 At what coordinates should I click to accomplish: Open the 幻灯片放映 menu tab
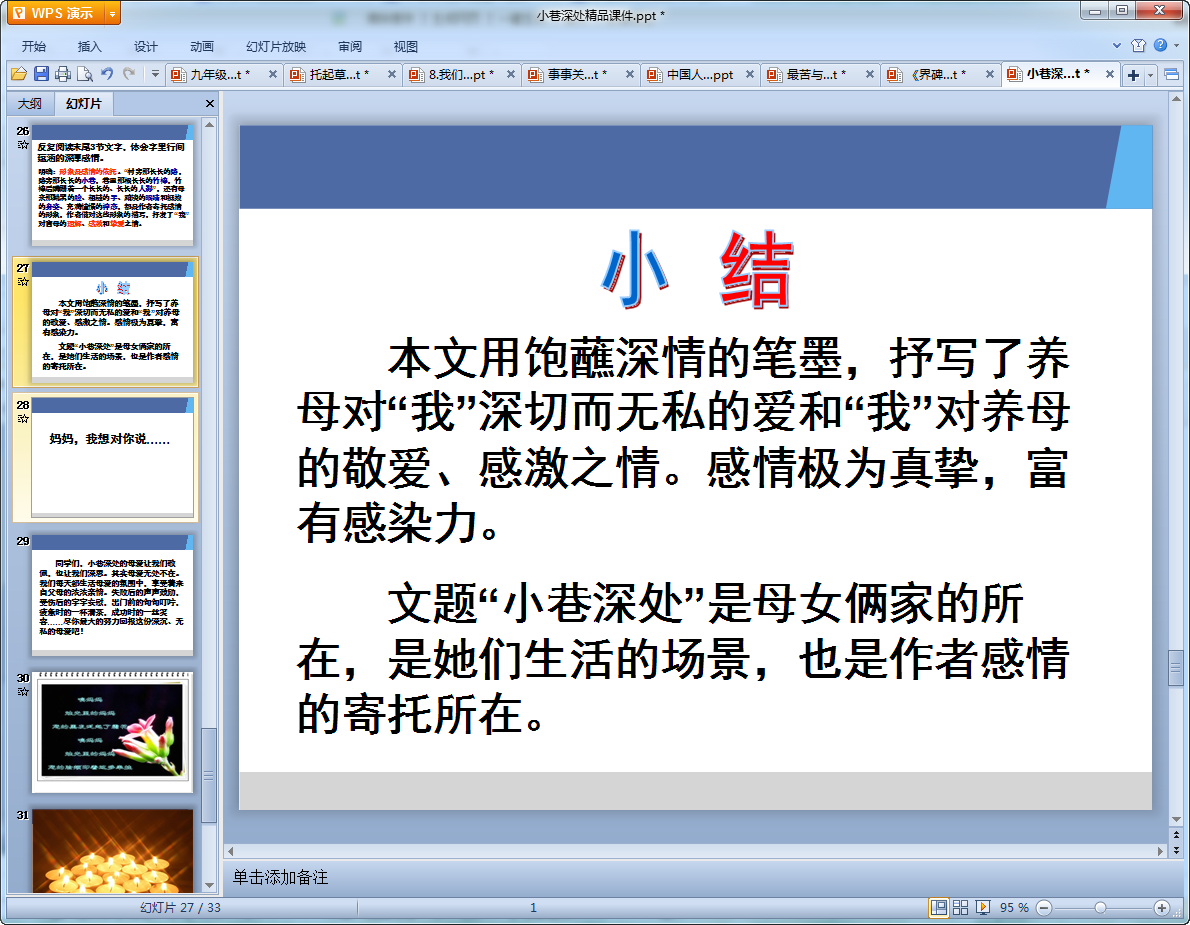click(276, 46)
